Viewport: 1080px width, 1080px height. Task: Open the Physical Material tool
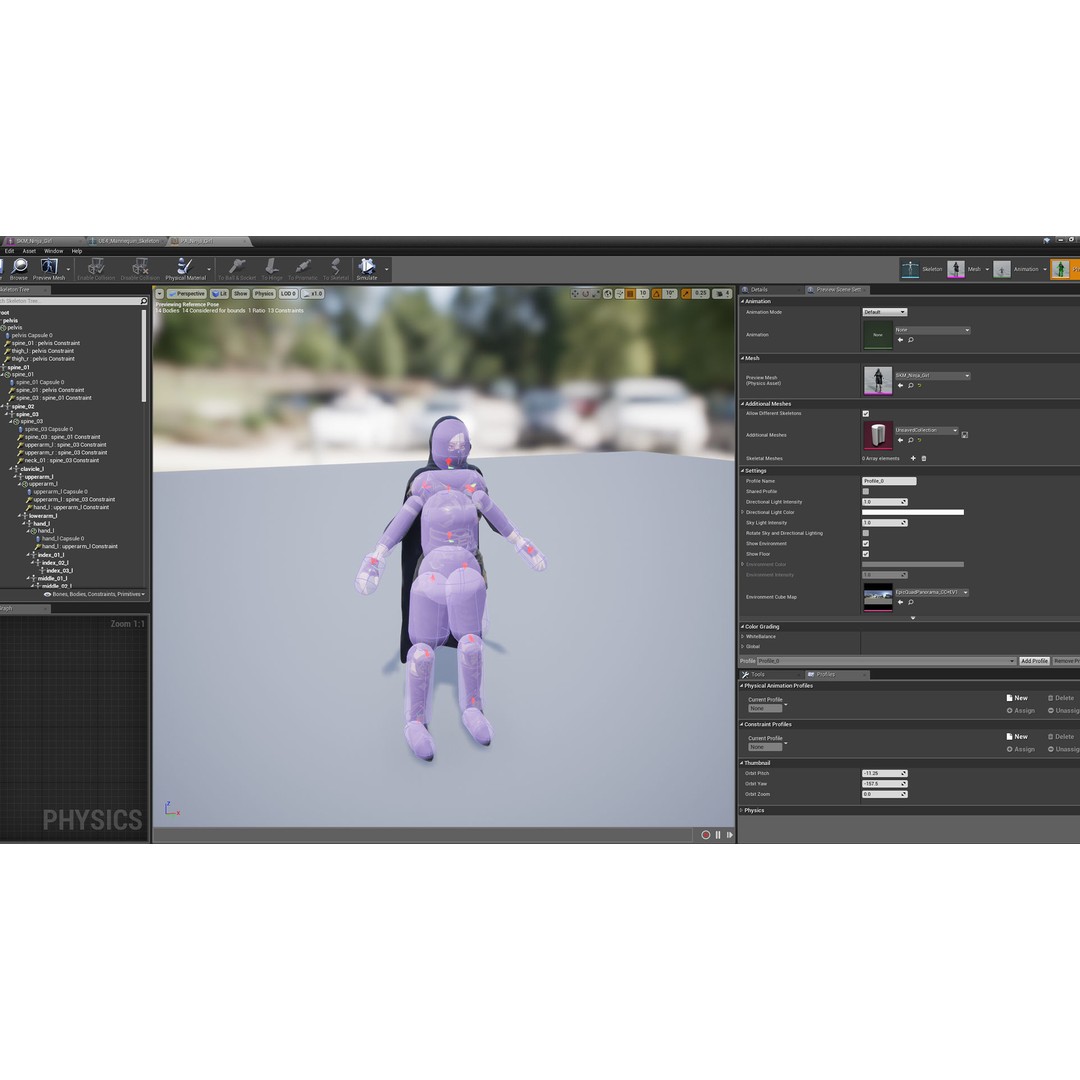[185, 269]
